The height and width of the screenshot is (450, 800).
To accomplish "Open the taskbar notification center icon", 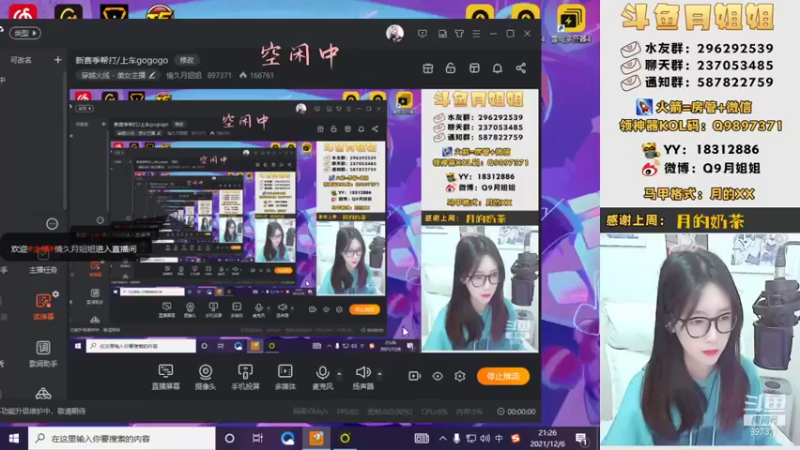I will [x=581, y=438].
